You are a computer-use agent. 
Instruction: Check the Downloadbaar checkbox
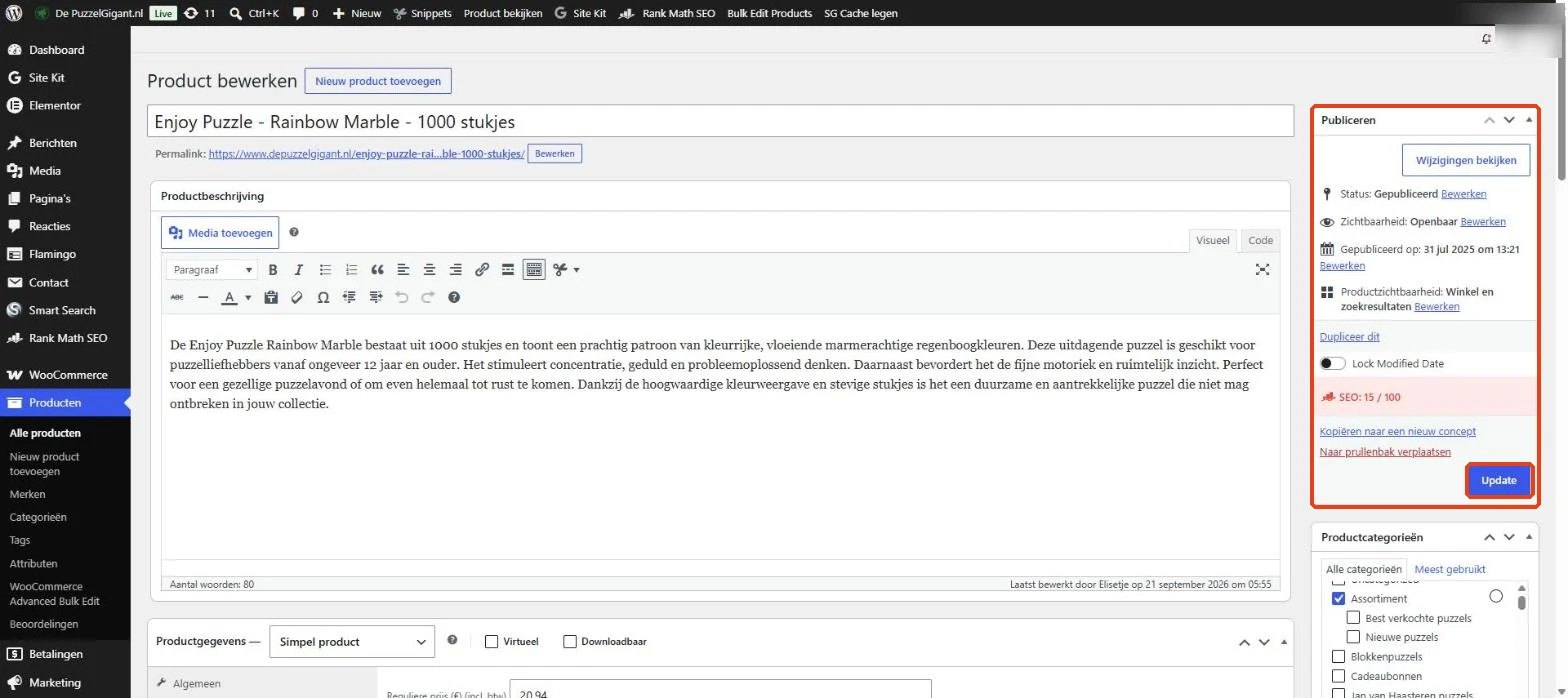pyautogui.click(x=570, y=641)
